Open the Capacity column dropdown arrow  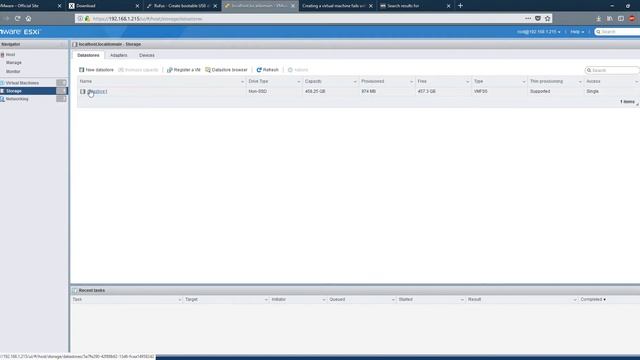click(x=355, y=82)
